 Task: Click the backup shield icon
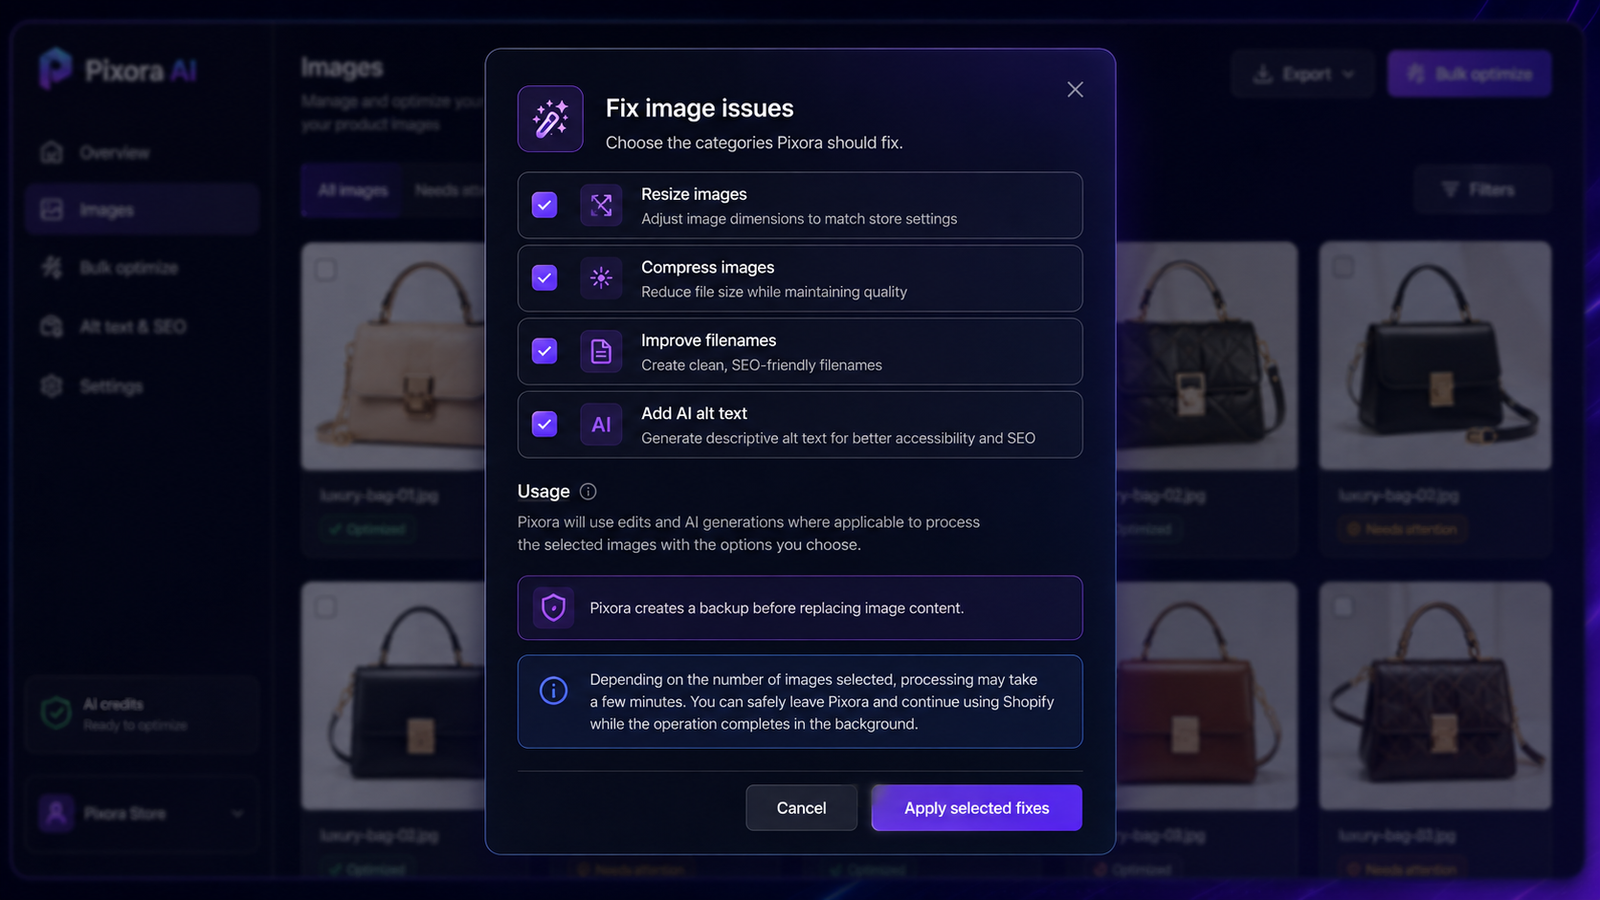553,607
